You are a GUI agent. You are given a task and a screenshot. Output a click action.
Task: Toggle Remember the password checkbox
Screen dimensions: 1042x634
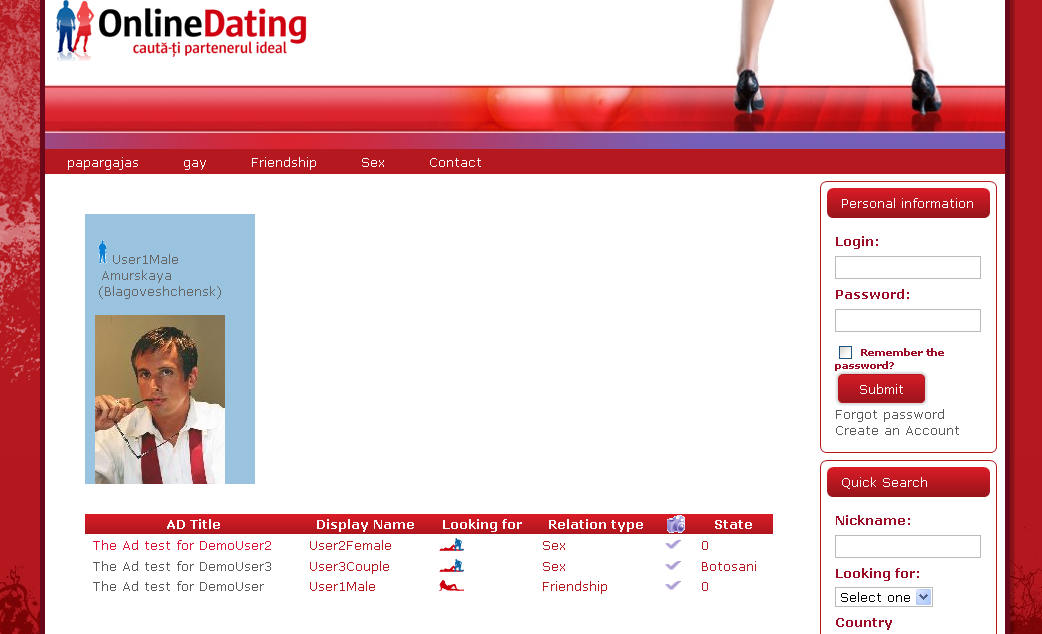click(845, 352)
